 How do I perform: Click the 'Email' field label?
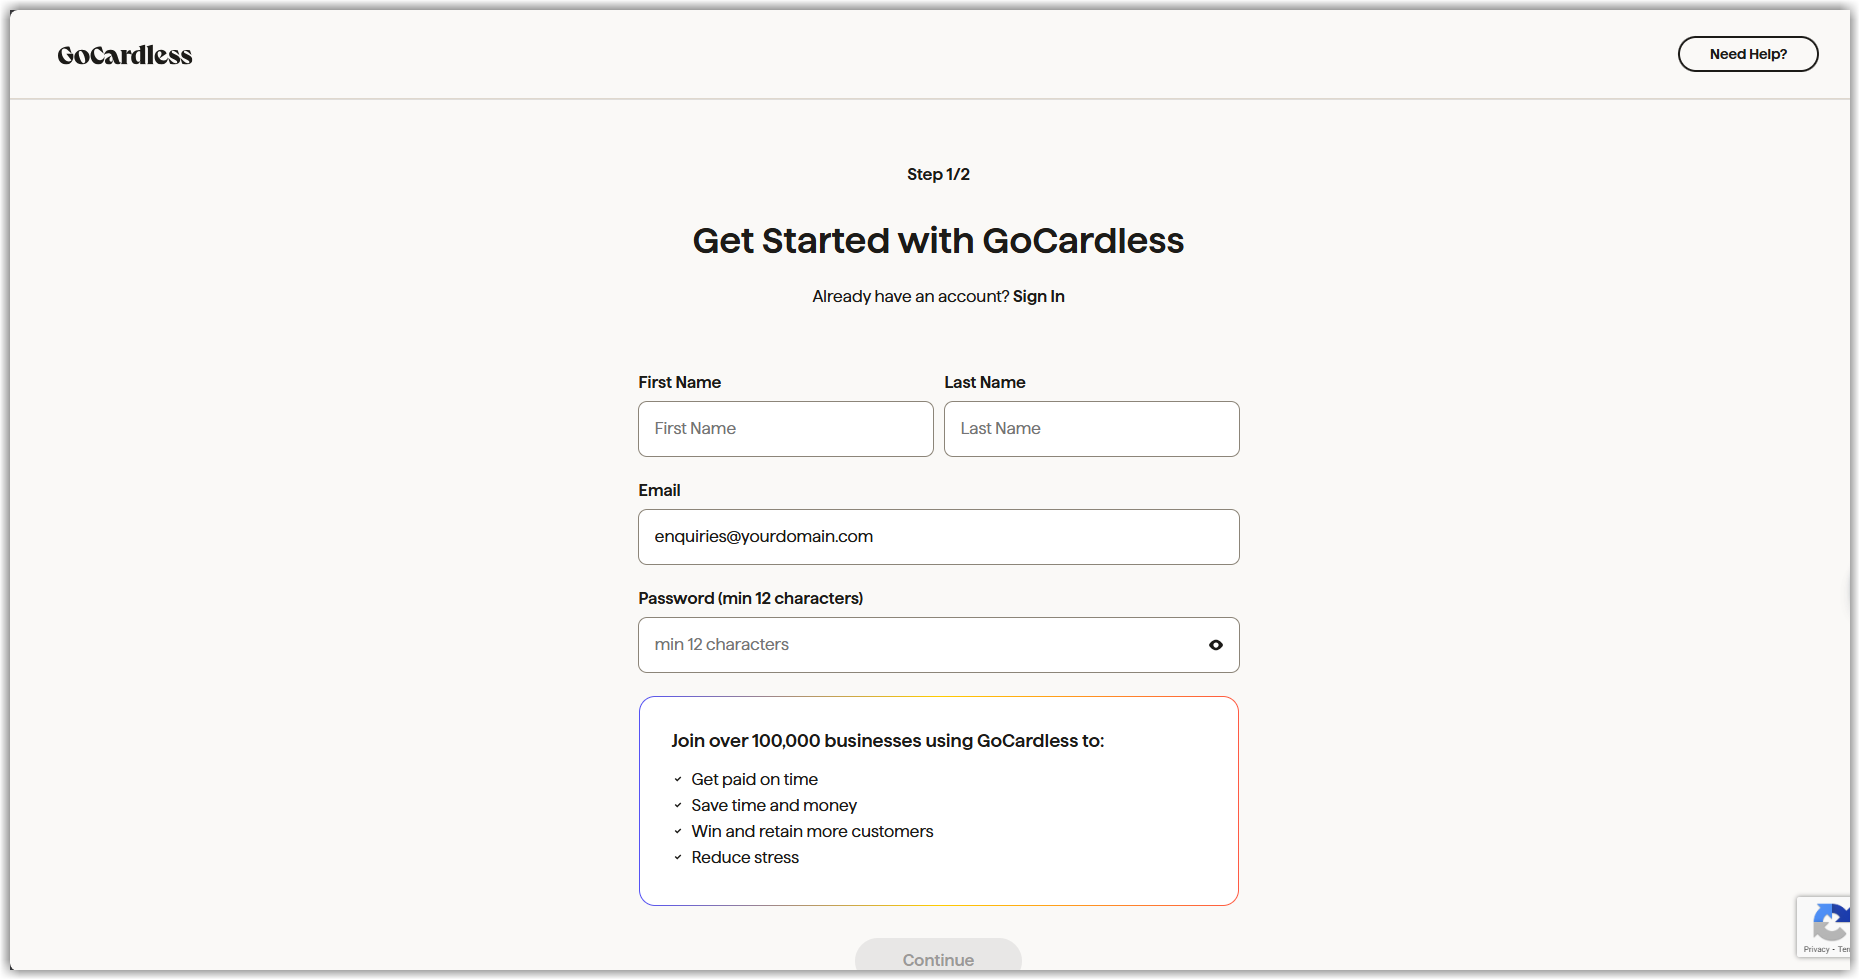tap(659, 490)
